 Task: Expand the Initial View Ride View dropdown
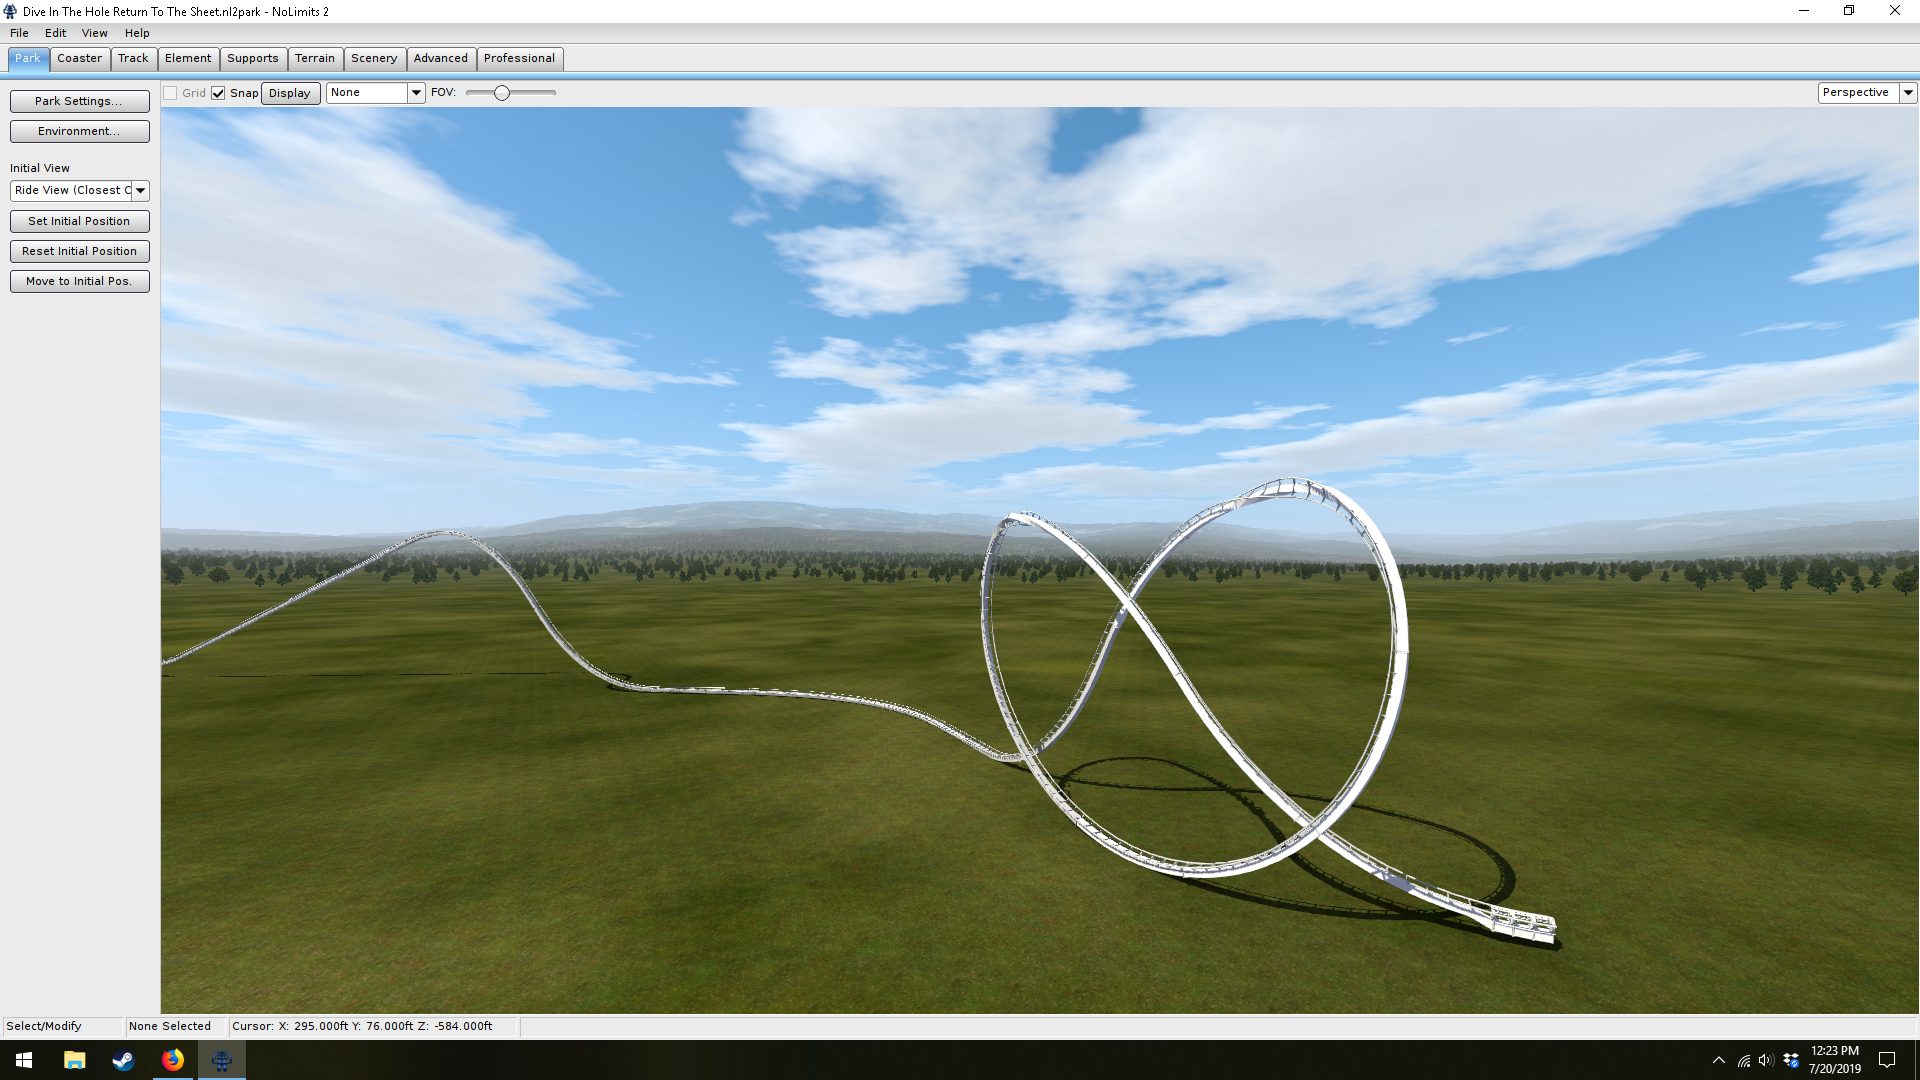click(x=141, y=190)
